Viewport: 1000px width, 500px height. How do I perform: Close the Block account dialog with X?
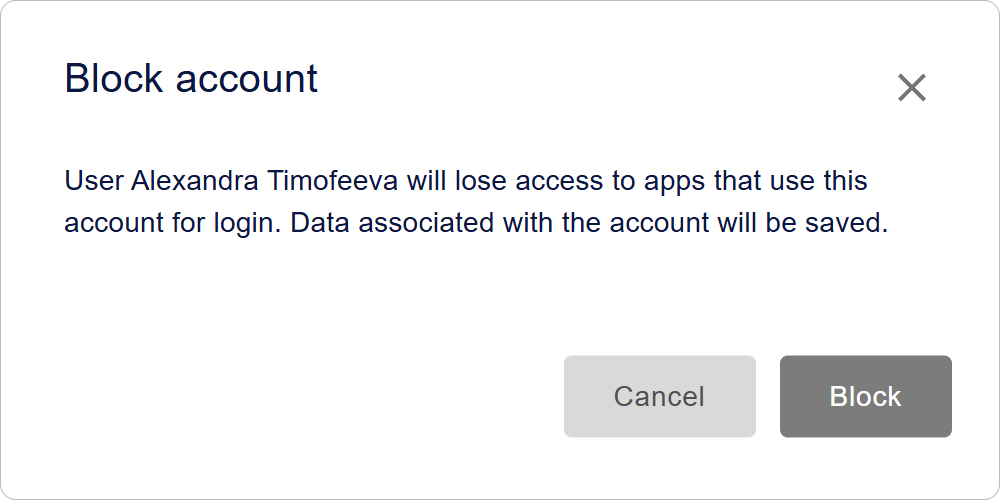click(911, 88)
